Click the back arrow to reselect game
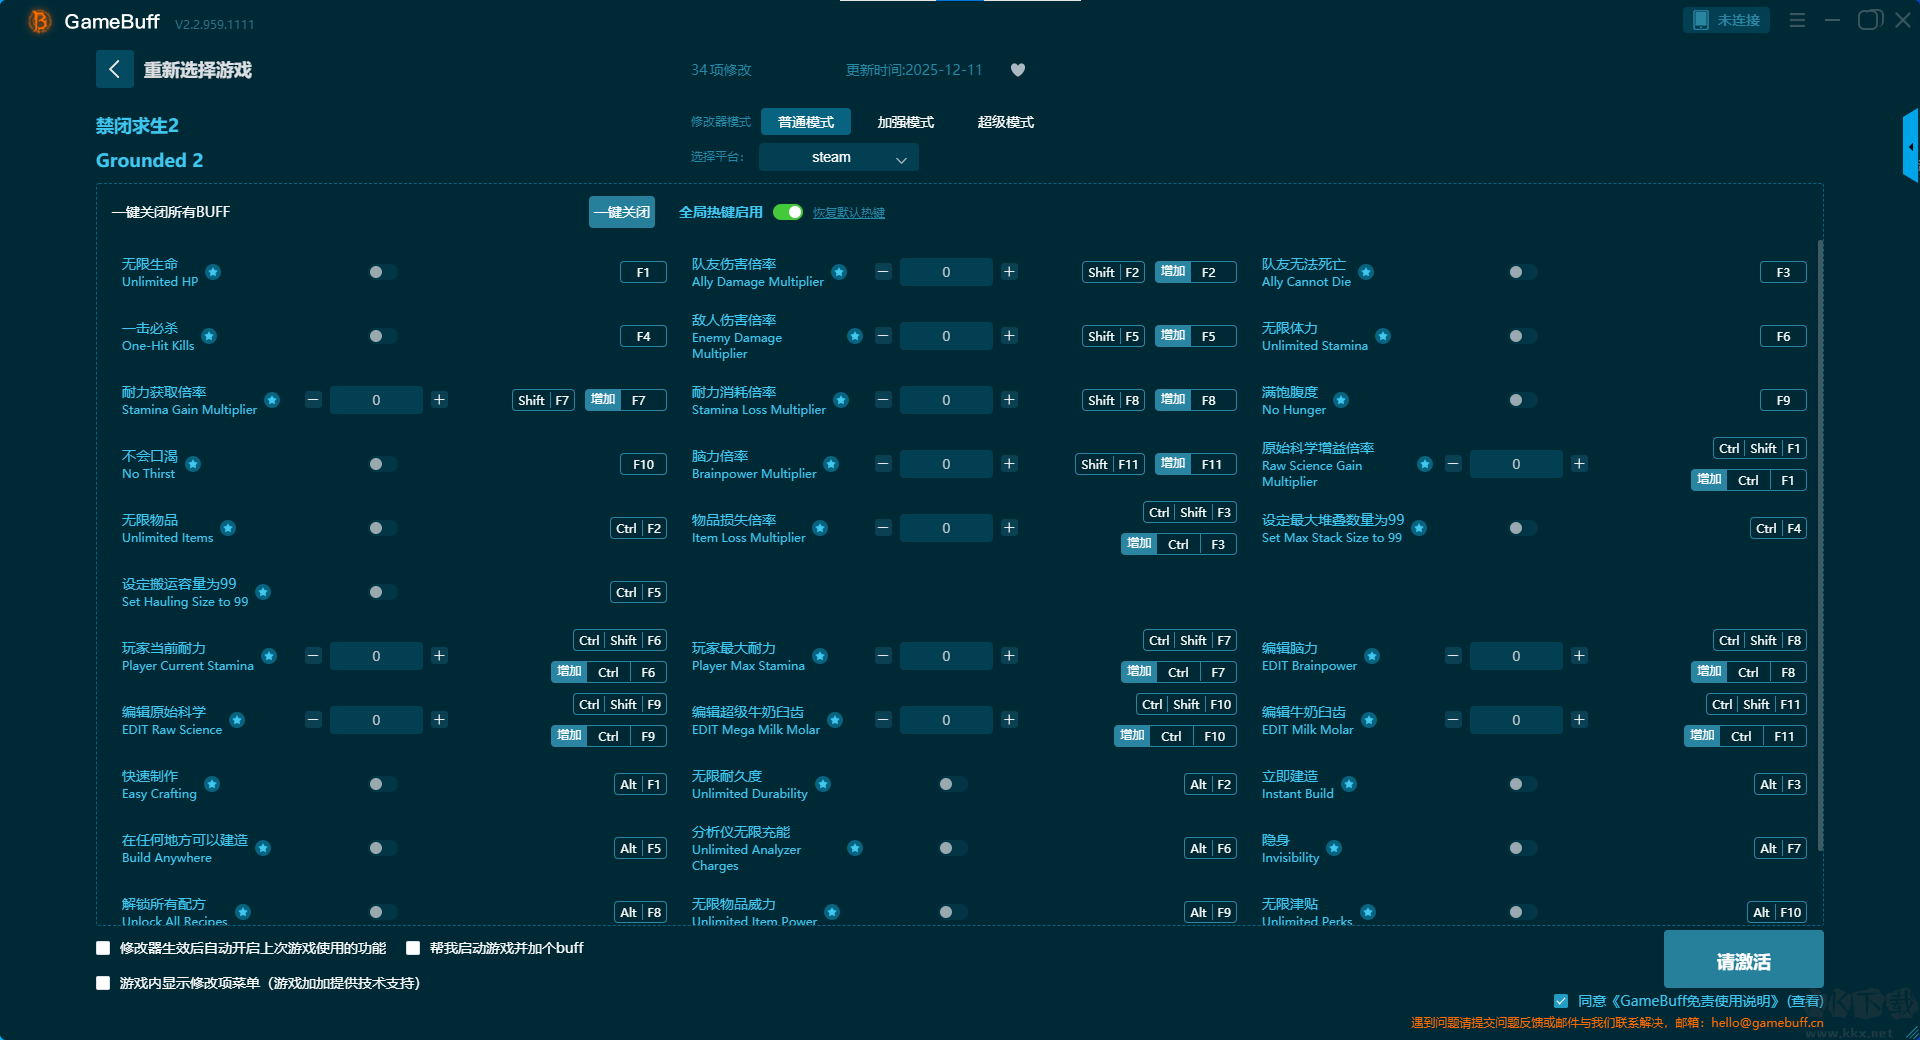Viewport: 1920px width, 1040px height. [114, 69]
